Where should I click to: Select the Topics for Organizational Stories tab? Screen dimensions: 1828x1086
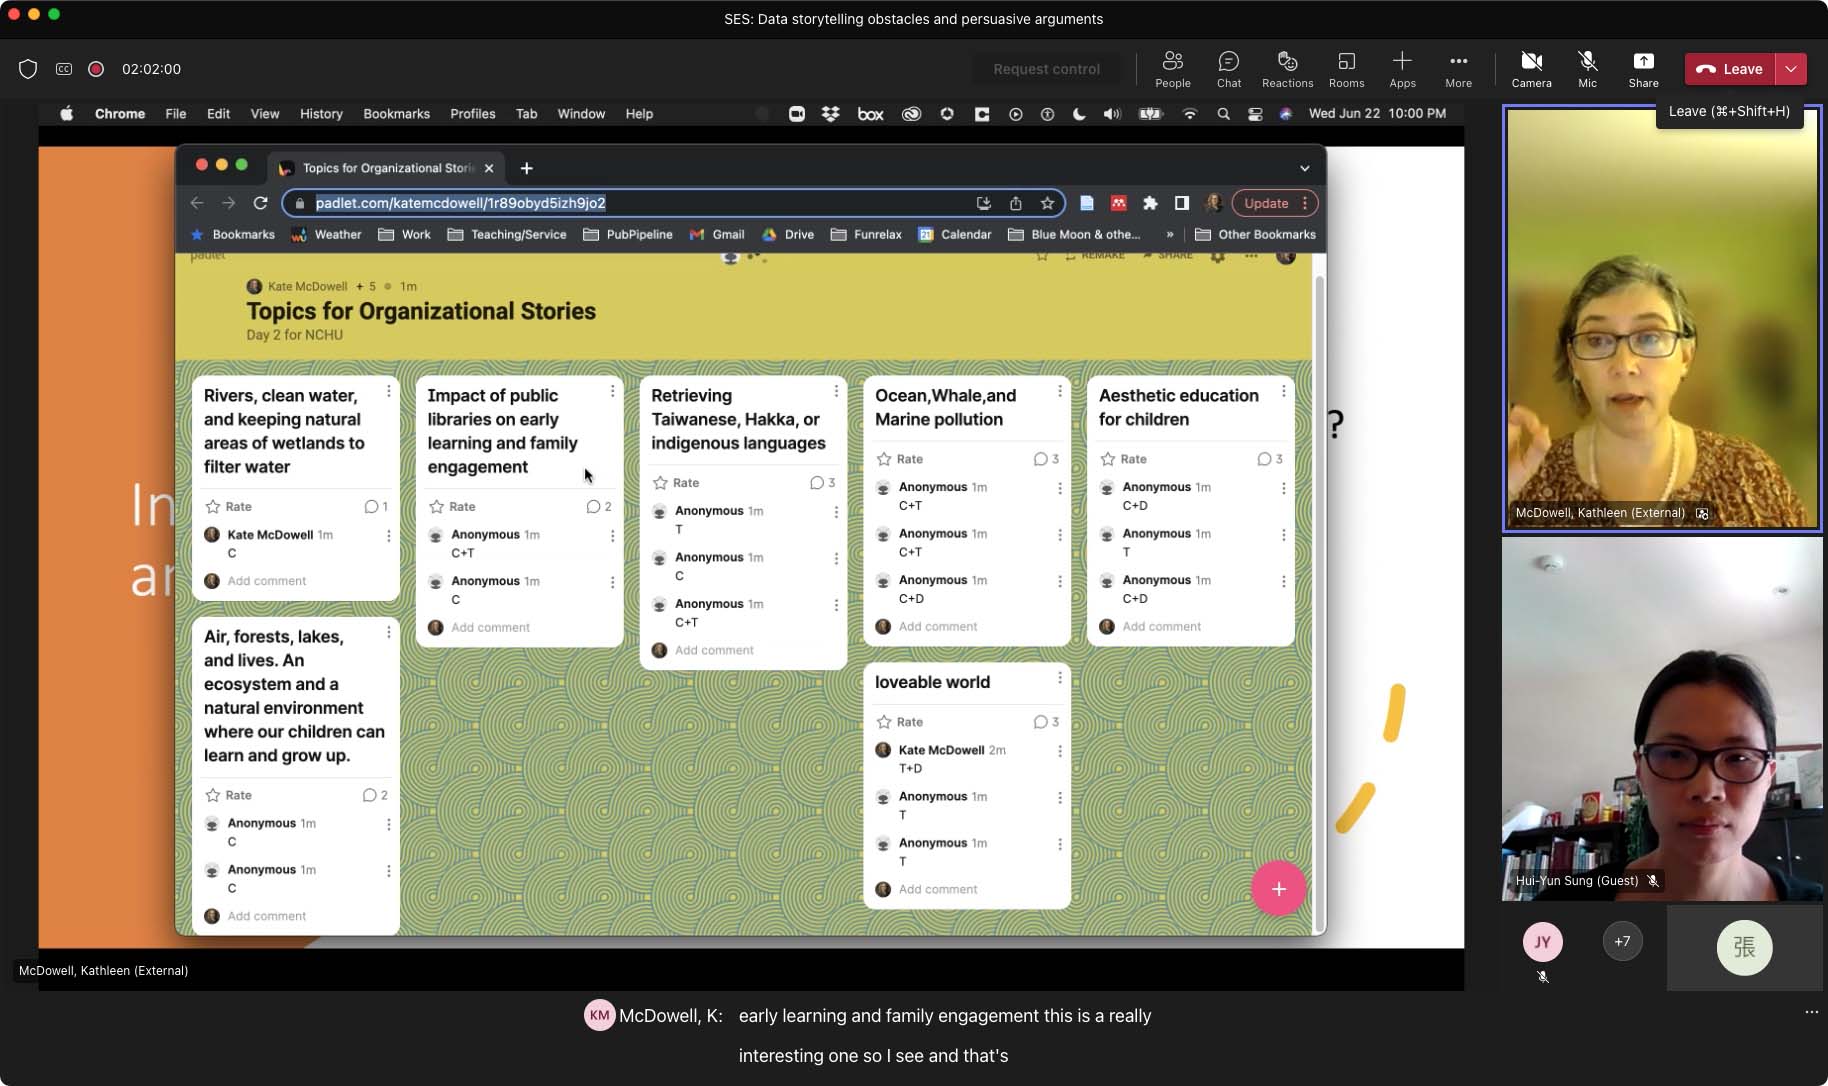(386, 168)
